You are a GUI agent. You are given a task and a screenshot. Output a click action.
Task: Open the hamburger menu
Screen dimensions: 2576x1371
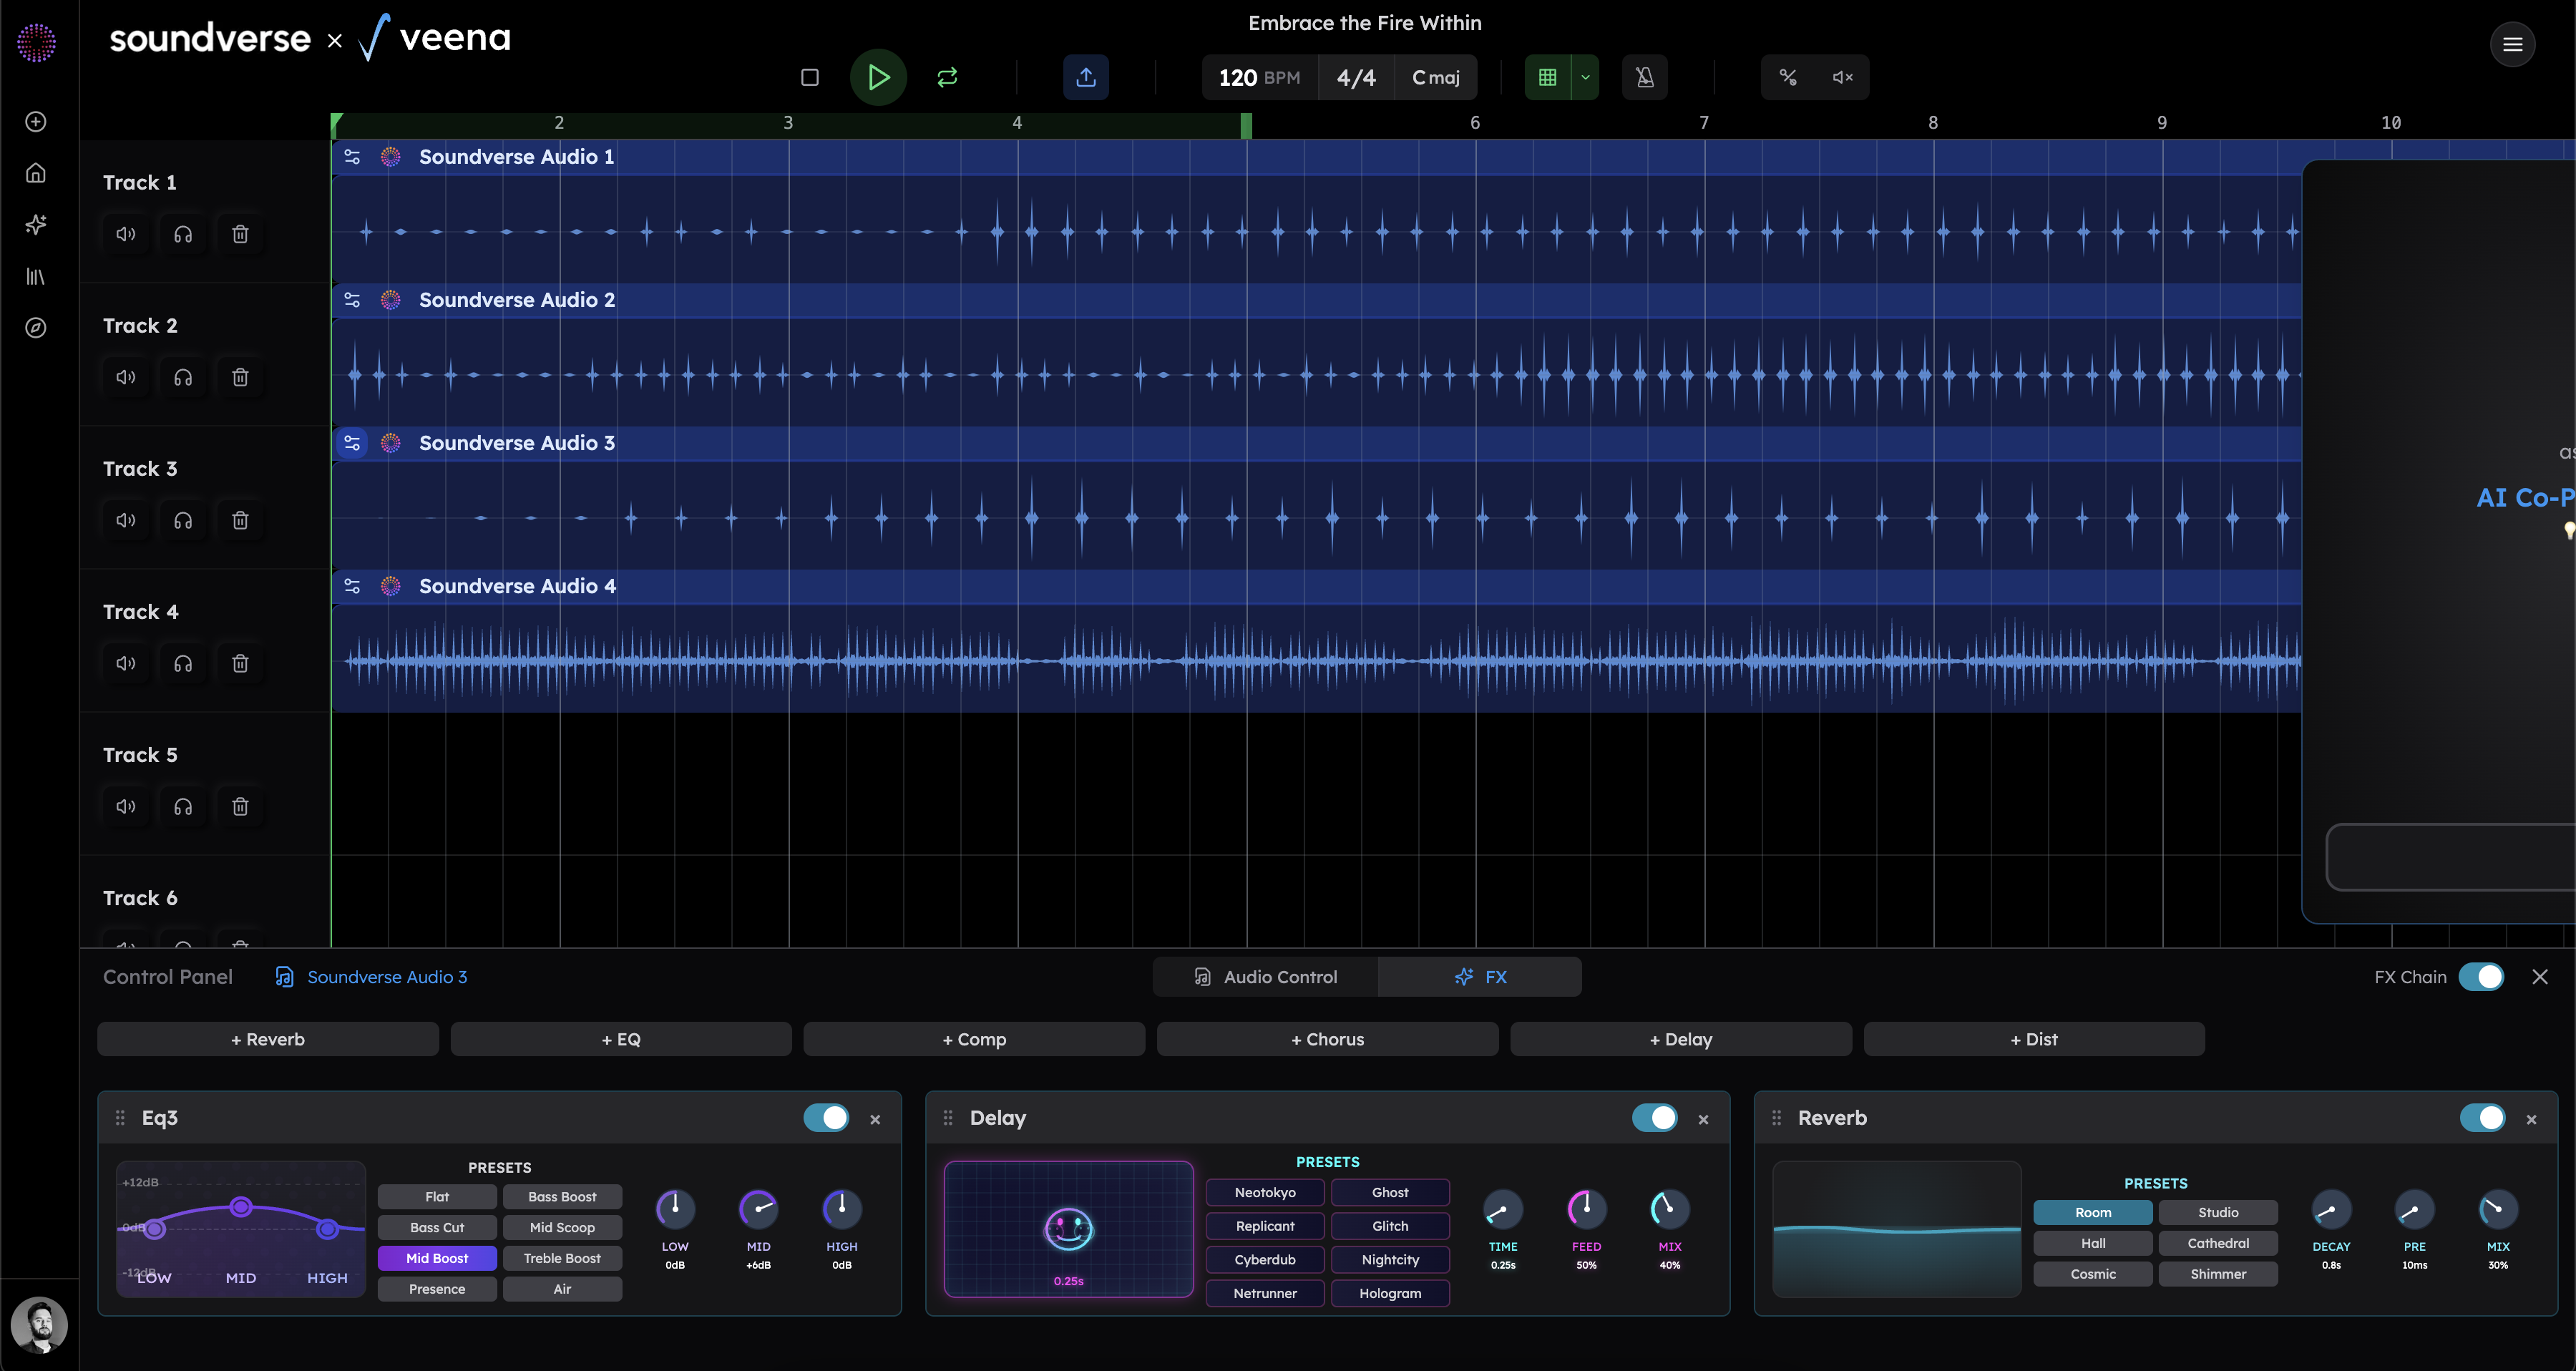pyautogui.click(x=2512, y=44)
